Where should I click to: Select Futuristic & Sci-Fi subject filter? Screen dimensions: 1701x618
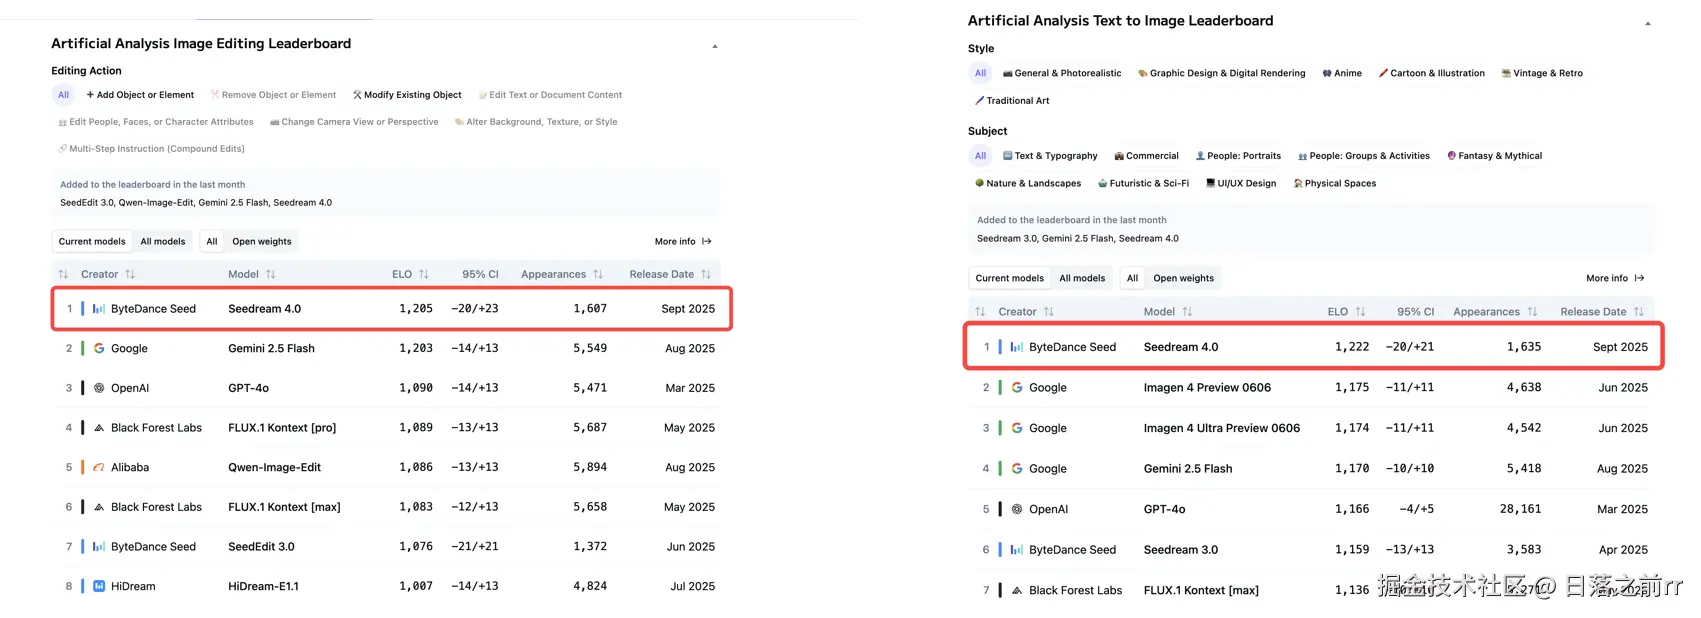[x=1143, y=183]
